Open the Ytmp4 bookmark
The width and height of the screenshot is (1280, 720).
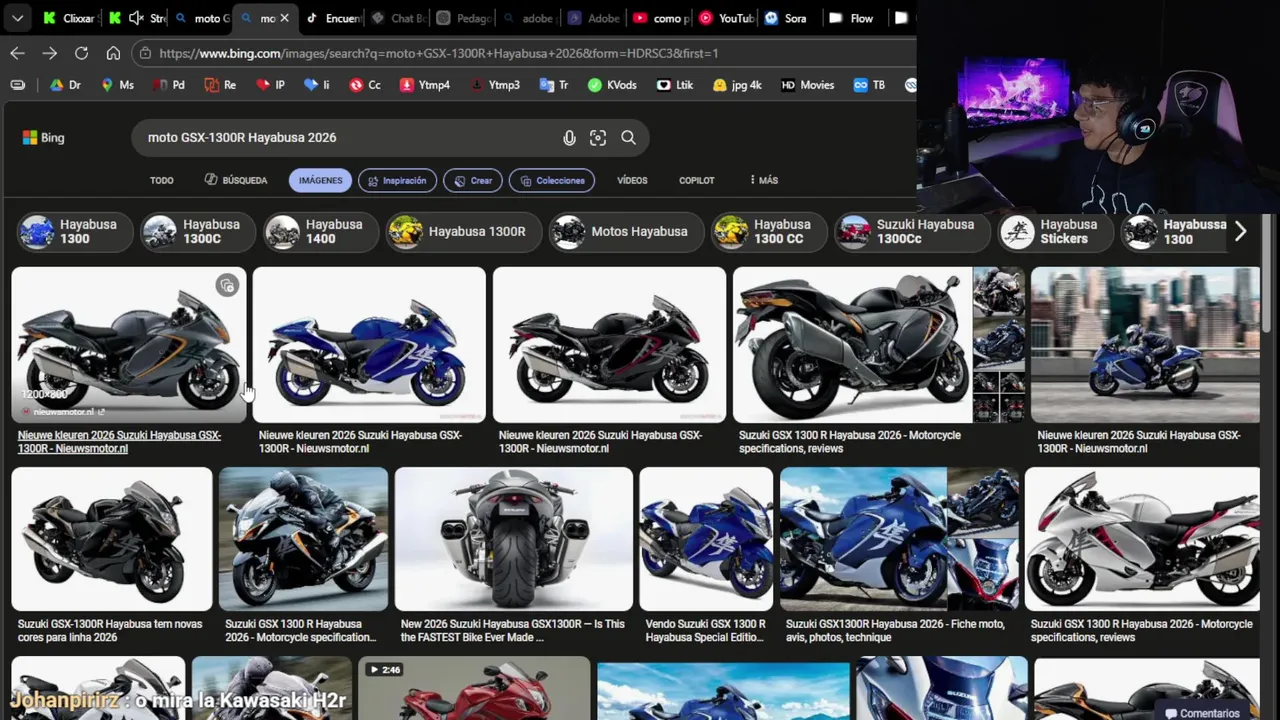coord(425,85)
